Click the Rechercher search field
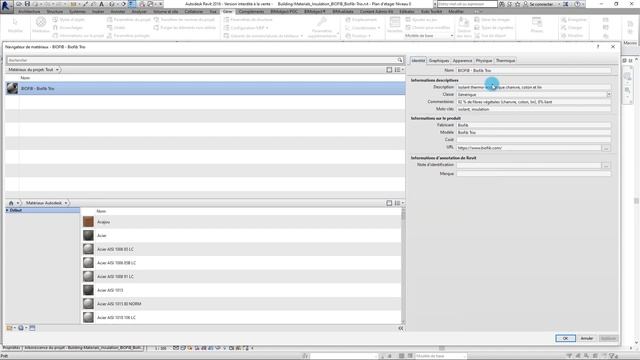Image resolution: width=640 pixels, height=360 pixels. pos(202,60)
